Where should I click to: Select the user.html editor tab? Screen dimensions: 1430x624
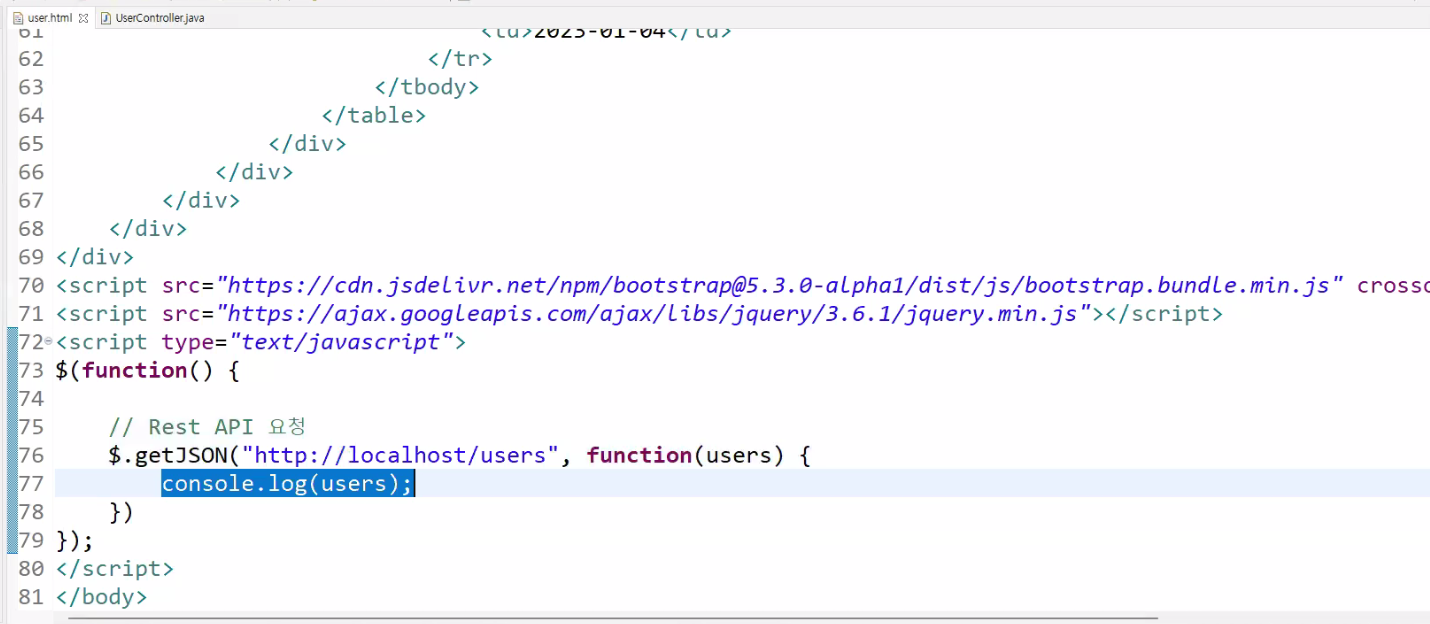coord(50,18)
